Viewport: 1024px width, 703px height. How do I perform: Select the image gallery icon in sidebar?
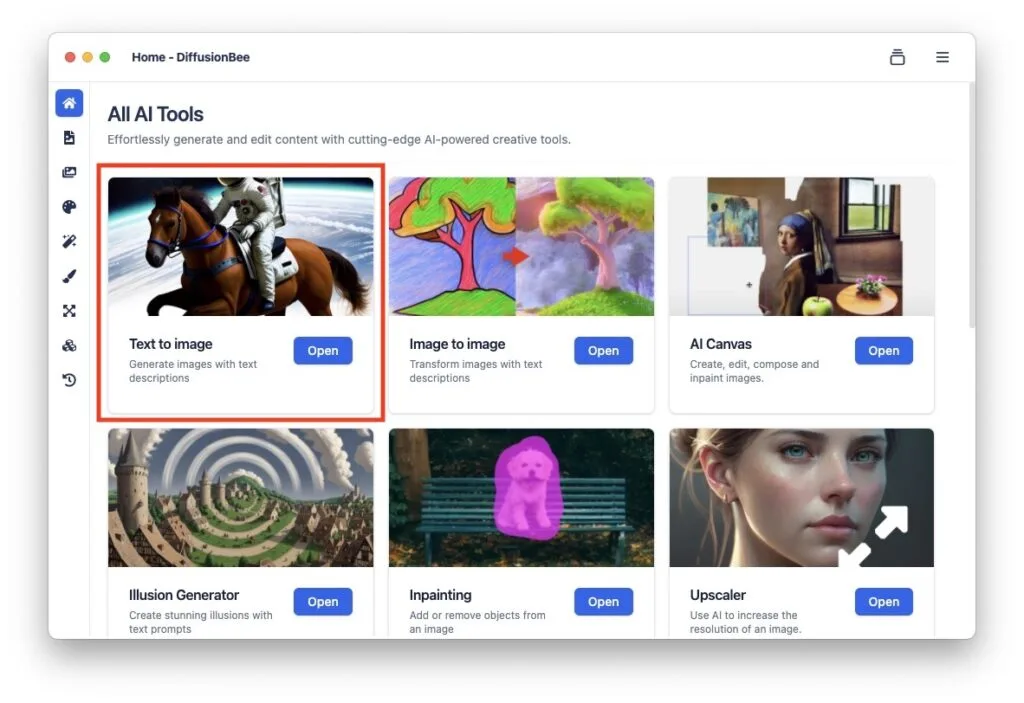point(69,172)
